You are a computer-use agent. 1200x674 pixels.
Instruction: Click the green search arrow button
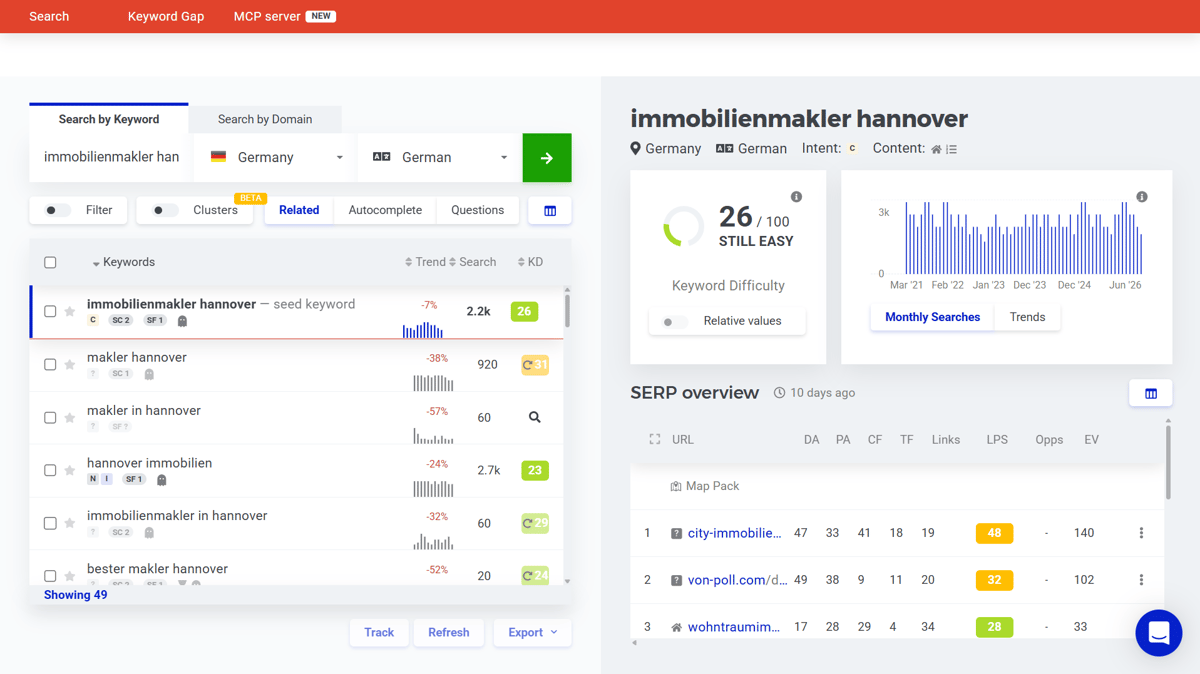(x=547, y=158)
